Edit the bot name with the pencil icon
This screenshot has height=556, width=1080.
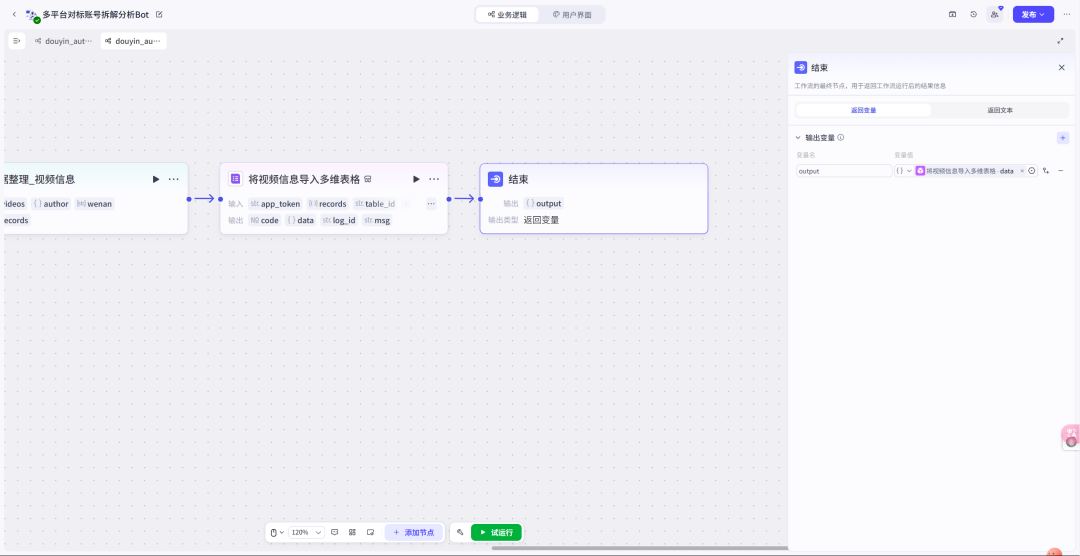(160, 14)
